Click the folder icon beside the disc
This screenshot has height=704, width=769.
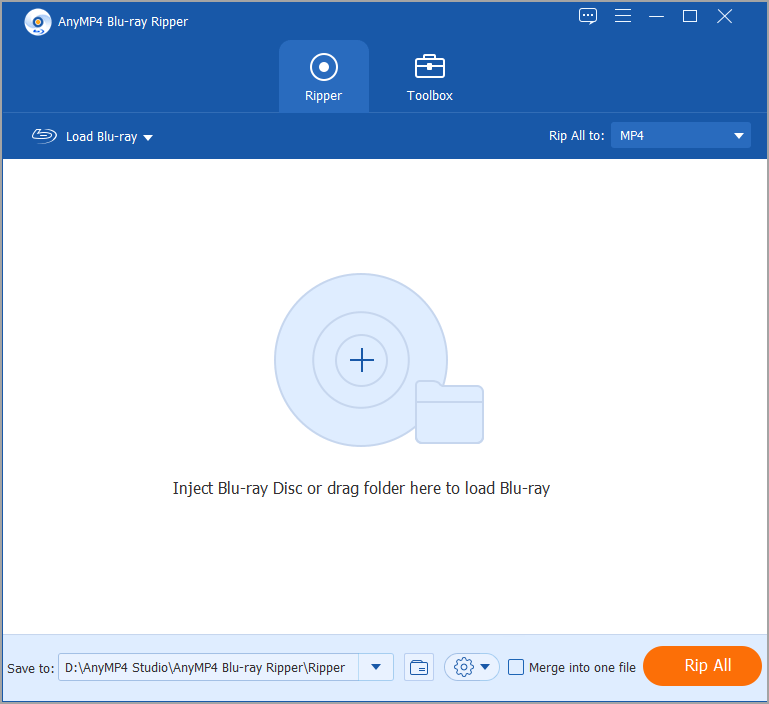pyautogui.click(x=449, y=412)
